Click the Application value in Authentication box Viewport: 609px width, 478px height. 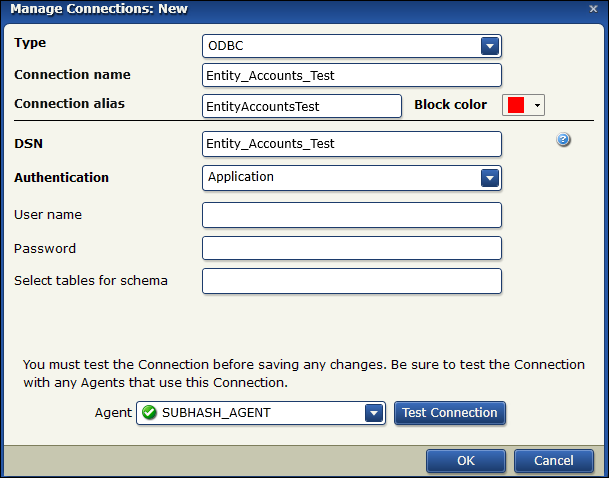click(x=241, y=178)
